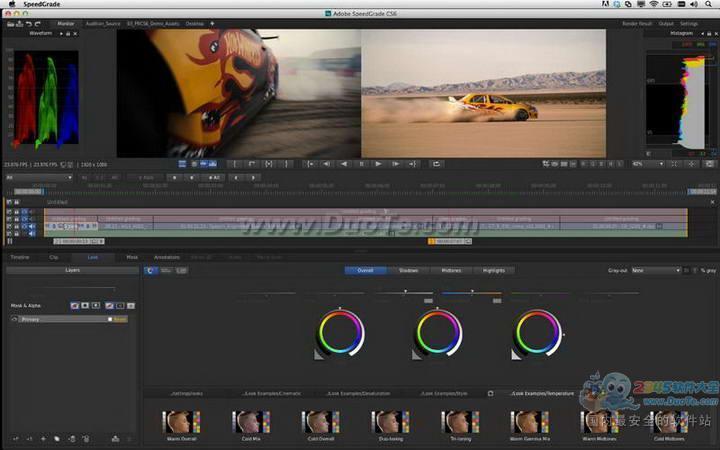The height and width of the screenshot is (450, 720).
Task: Jump to the start of the clip
Action: pos(310,164)
